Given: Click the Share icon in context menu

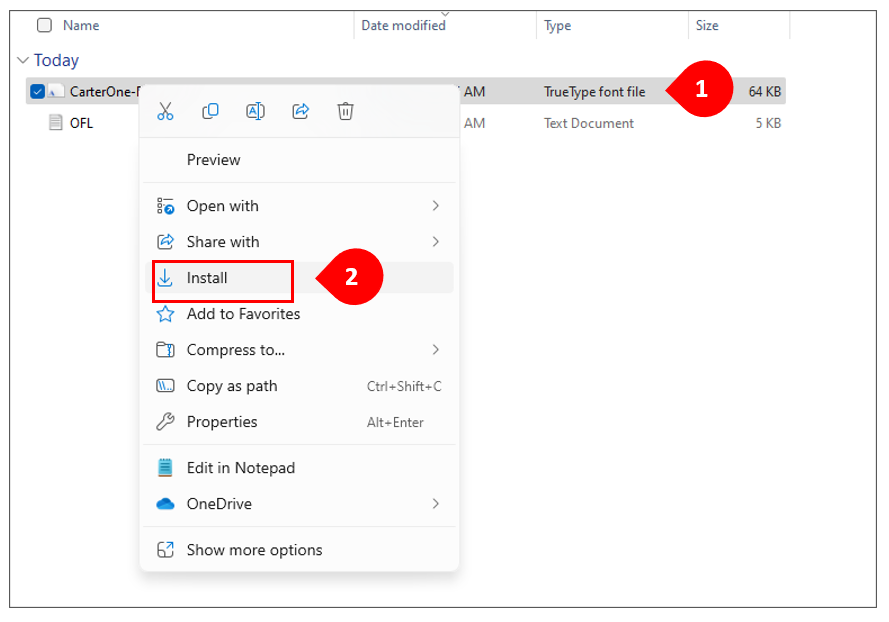Looking at the screenshot, I should click(x=300, y=111).
